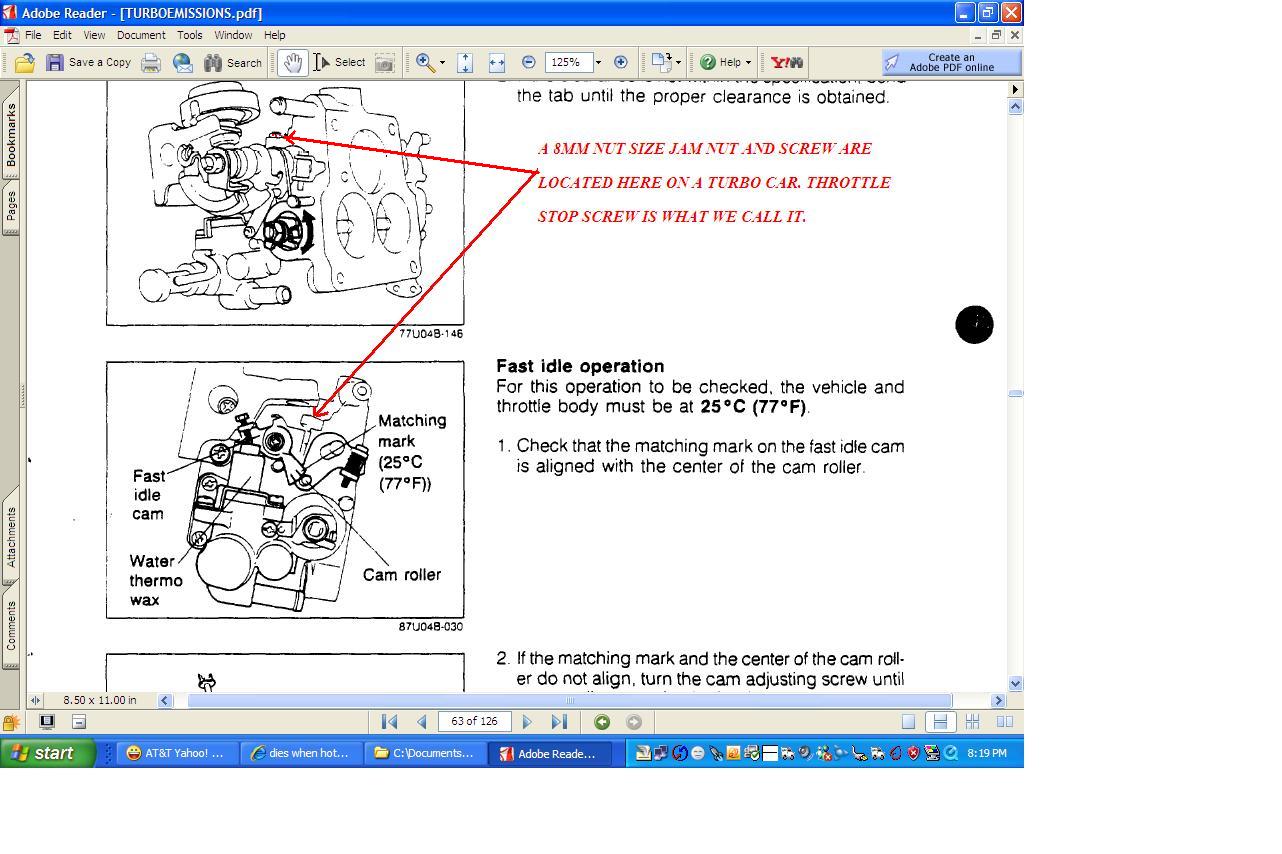Open the Help dropdown in toolbar

tap(726, 62)
